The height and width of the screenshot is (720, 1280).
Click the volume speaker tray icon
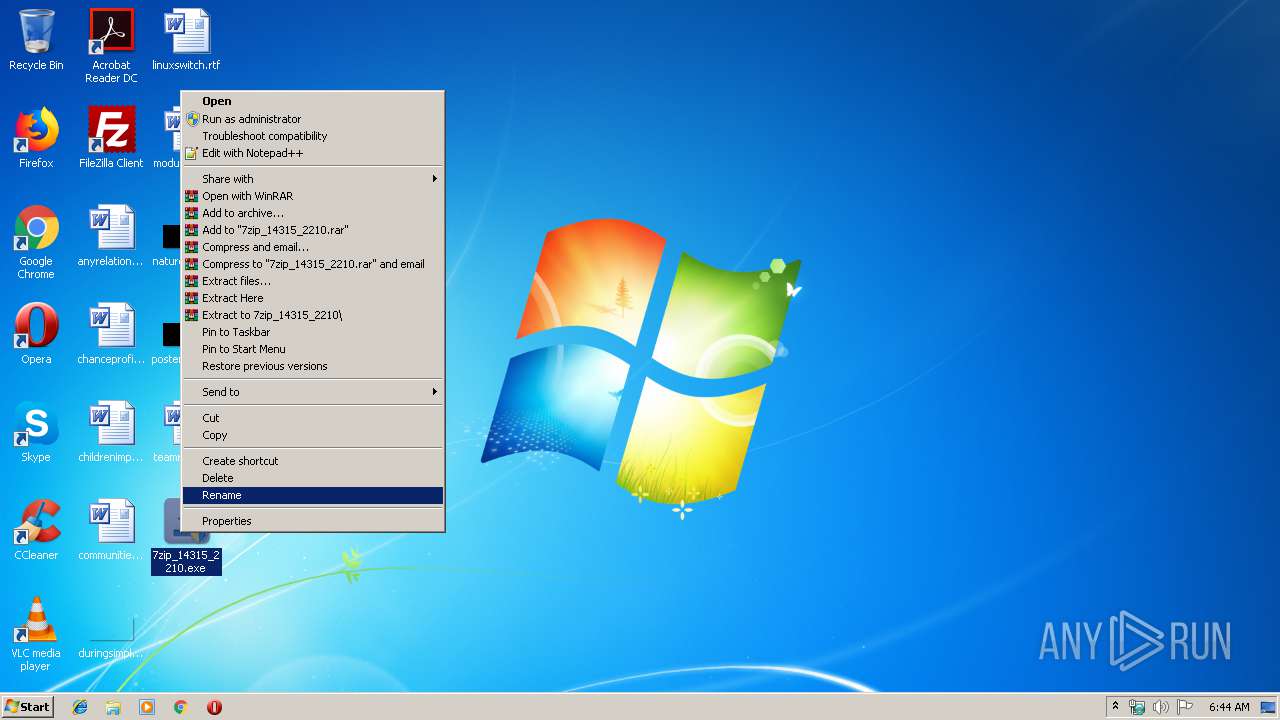(x=1161, y=707)
